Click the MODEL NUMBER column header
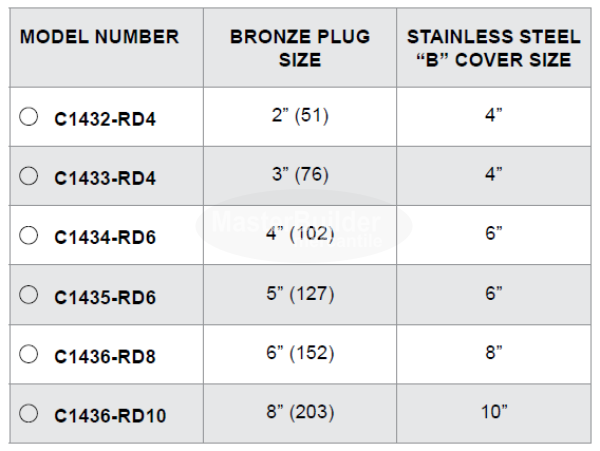This screenshot has width=600, height=451. click(x=100, y=37)
